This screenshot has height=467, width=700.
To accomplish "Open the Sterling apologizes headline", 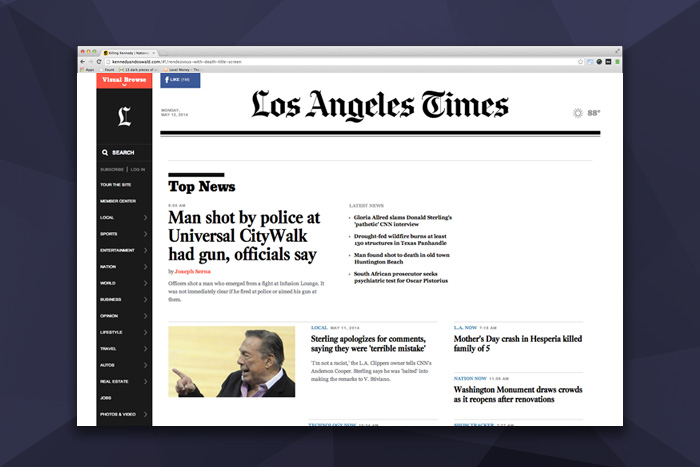I will pos(368,343).
